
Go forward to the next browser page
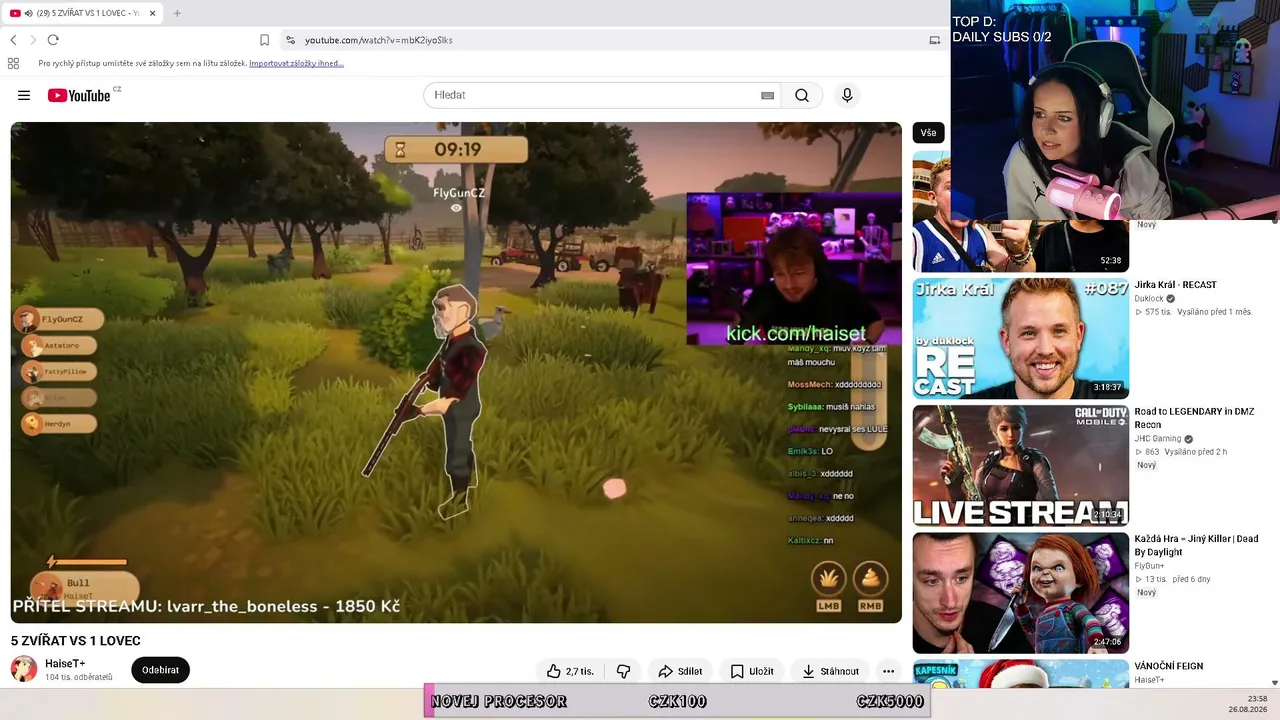(33, 40)
